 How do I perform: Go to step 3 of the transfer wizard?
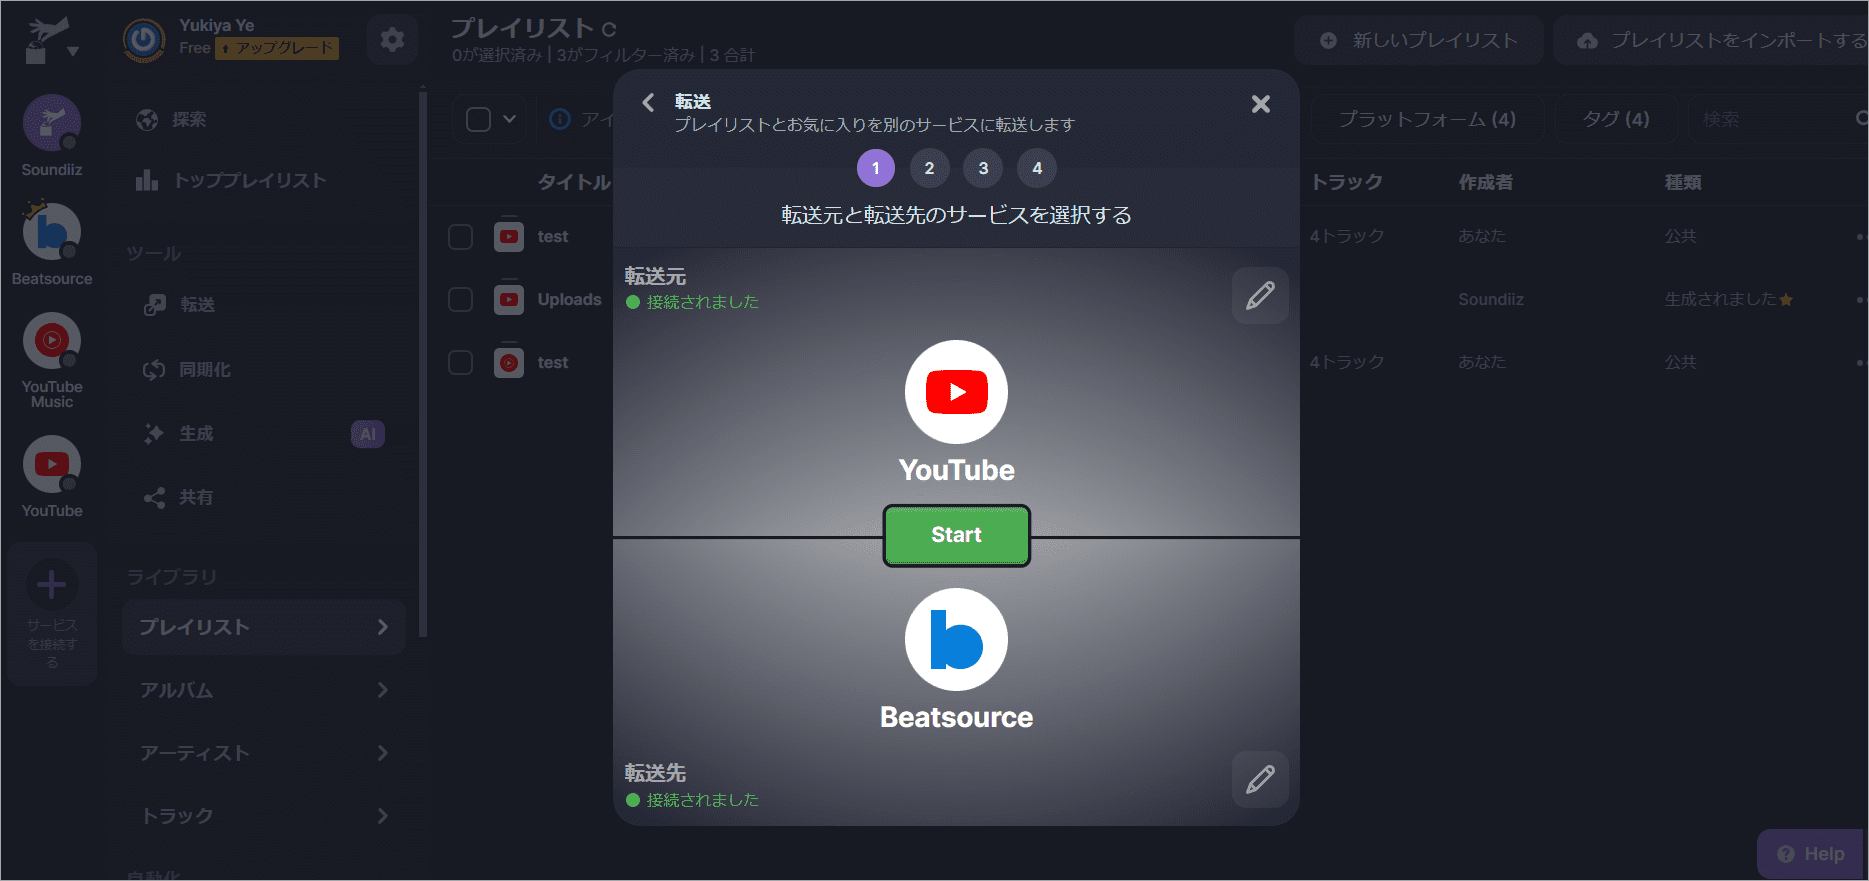pos(983,168)
